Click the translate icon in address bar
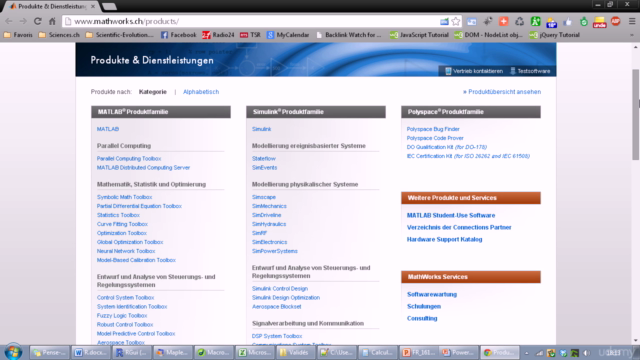 pos(444,21)
